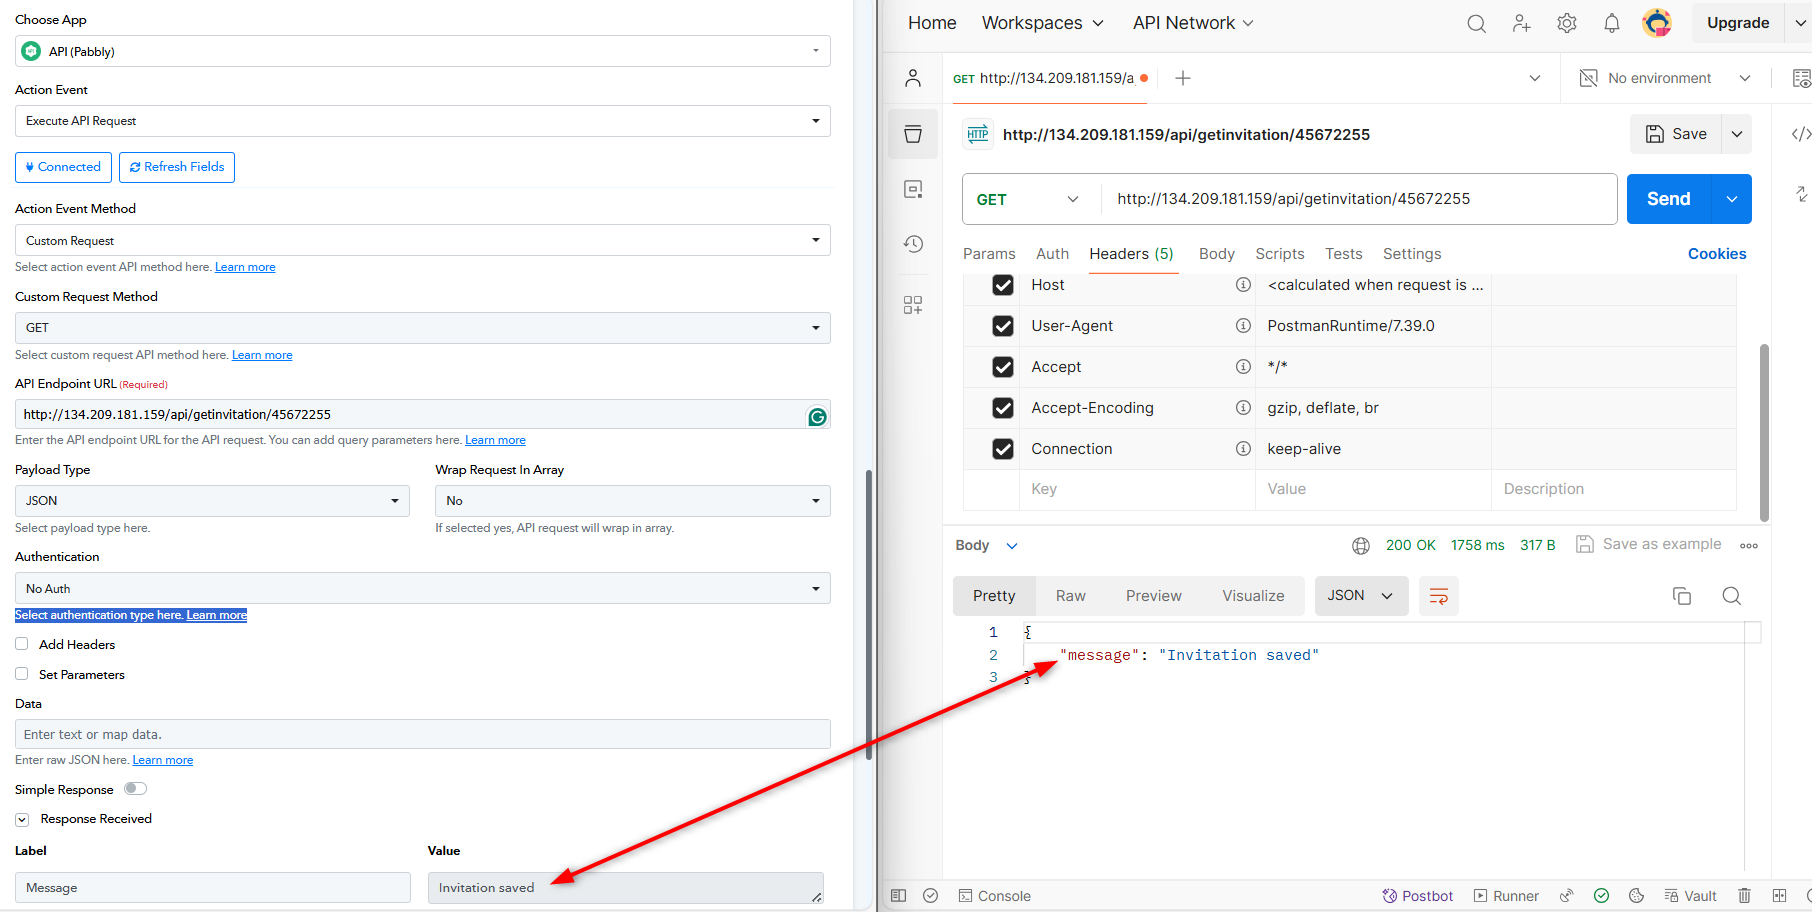Screen dimensions: 1812x912
Task: Open the Payload Type dropdown
Action: 212,501
